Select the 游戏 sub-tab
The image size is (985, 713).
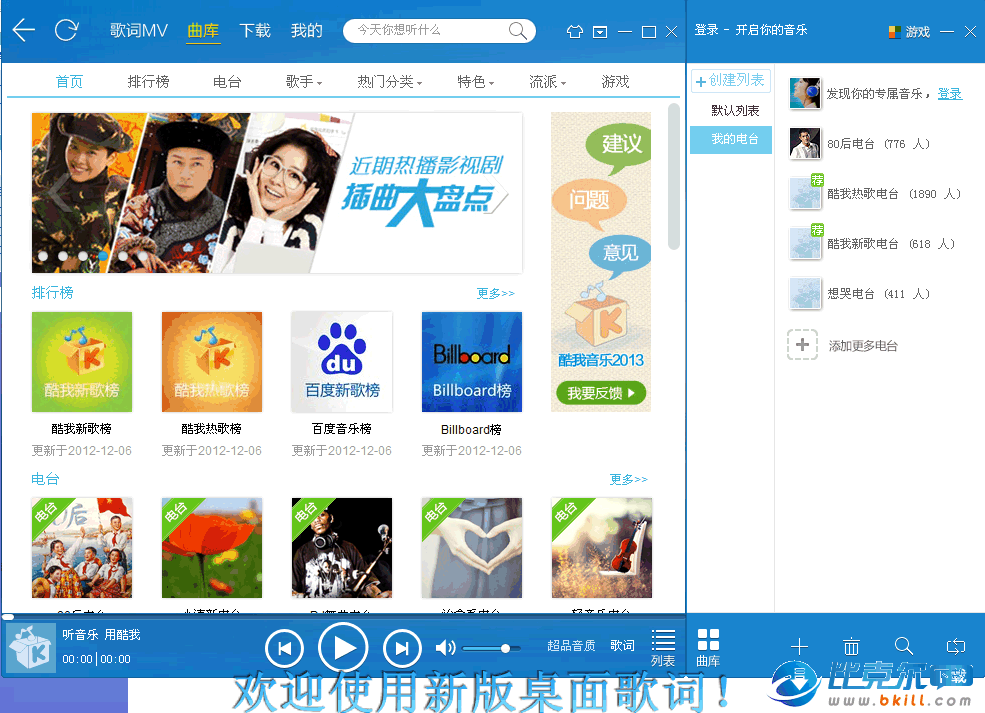(615, 82)
